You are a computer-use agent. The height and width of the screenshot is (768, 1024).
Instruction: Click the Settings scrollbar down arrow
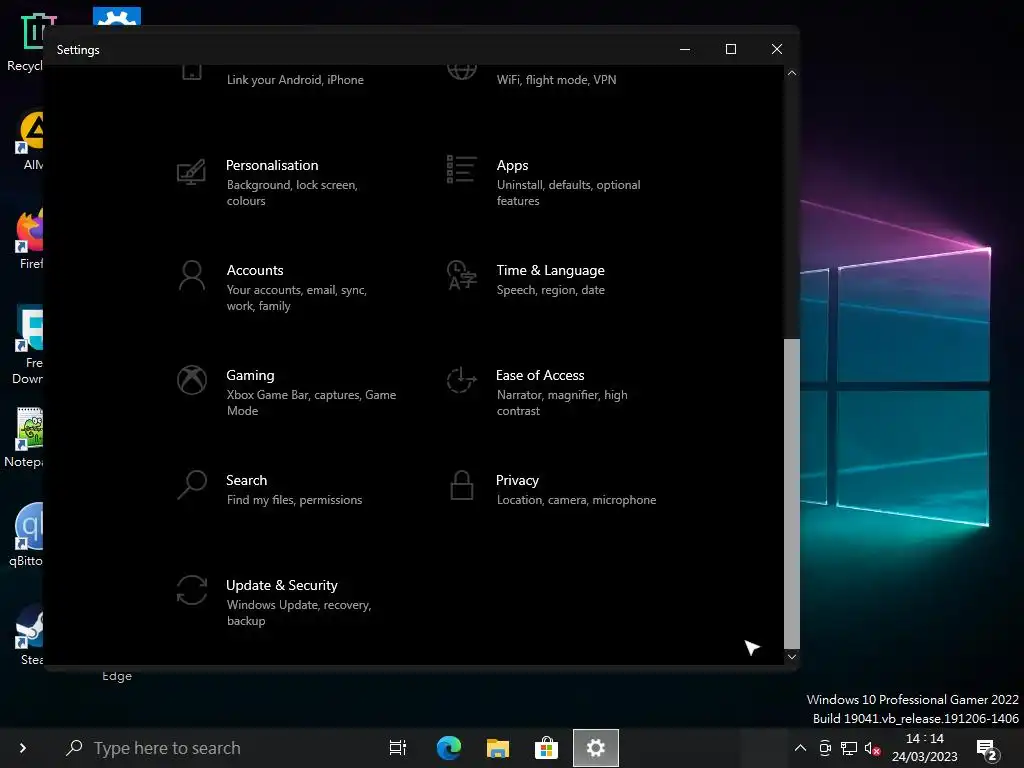tap(792, 657)
